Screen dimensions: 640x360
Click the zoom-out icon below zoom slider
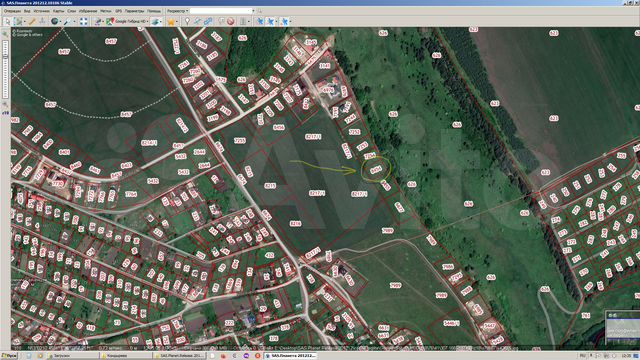(x=5, y=105)
